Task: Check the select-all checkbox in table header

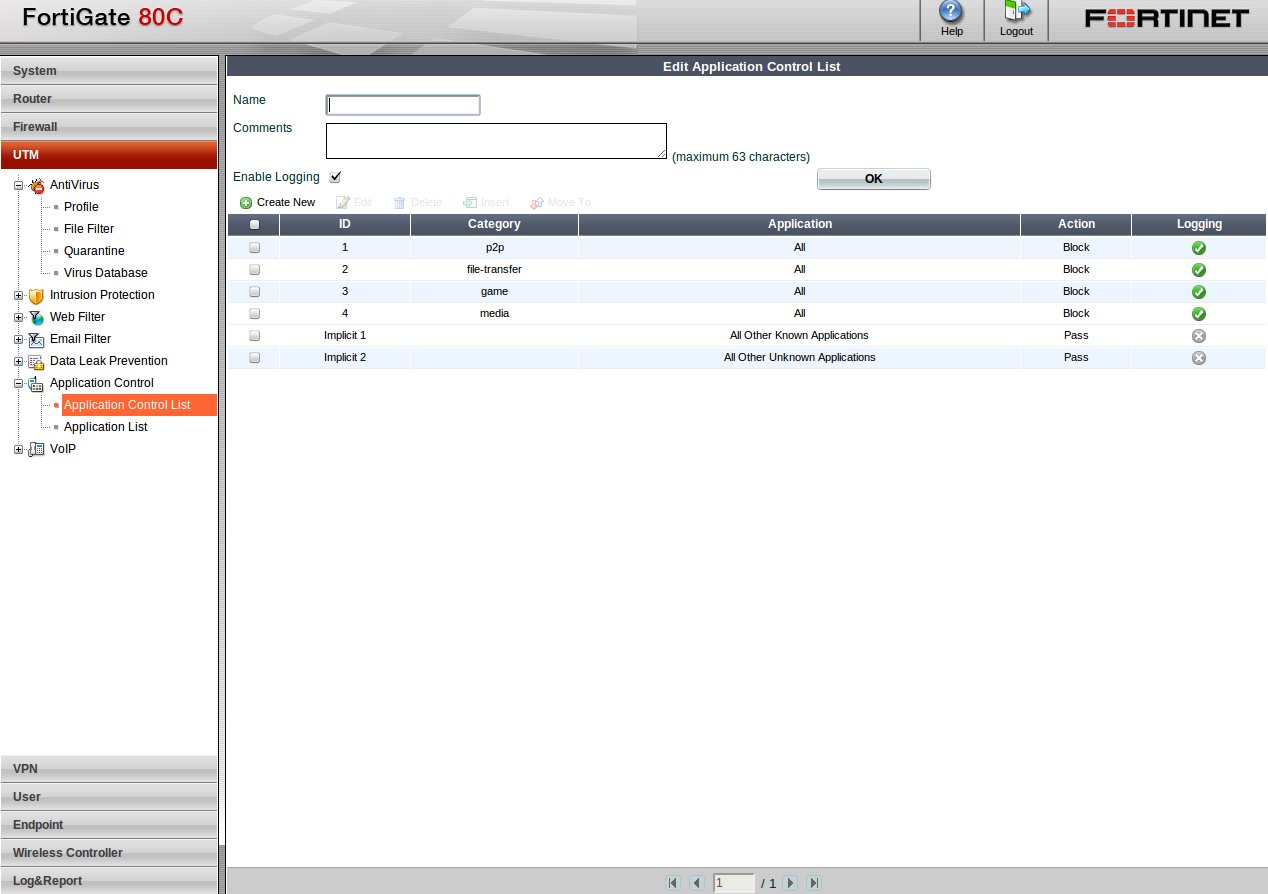Action: tap(253, 224)
